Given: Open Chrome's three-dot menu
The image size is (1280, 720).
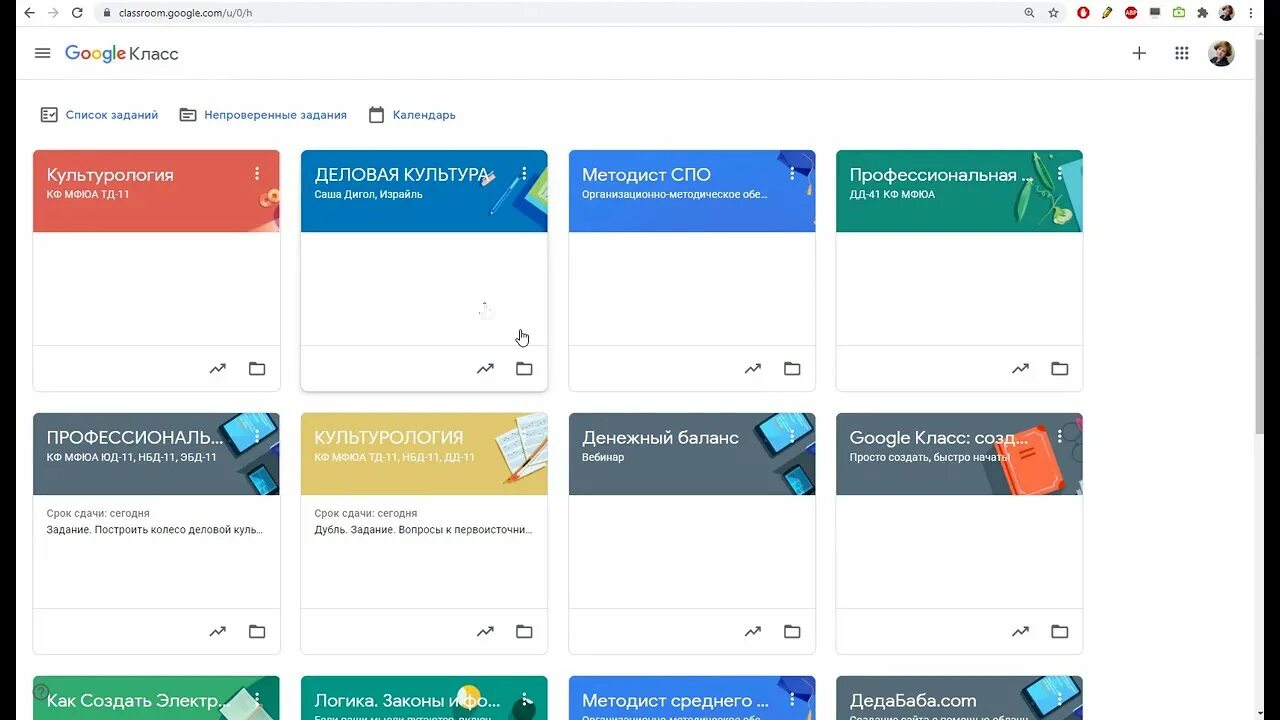Looking at the screenshot, I should point(1251,13).
